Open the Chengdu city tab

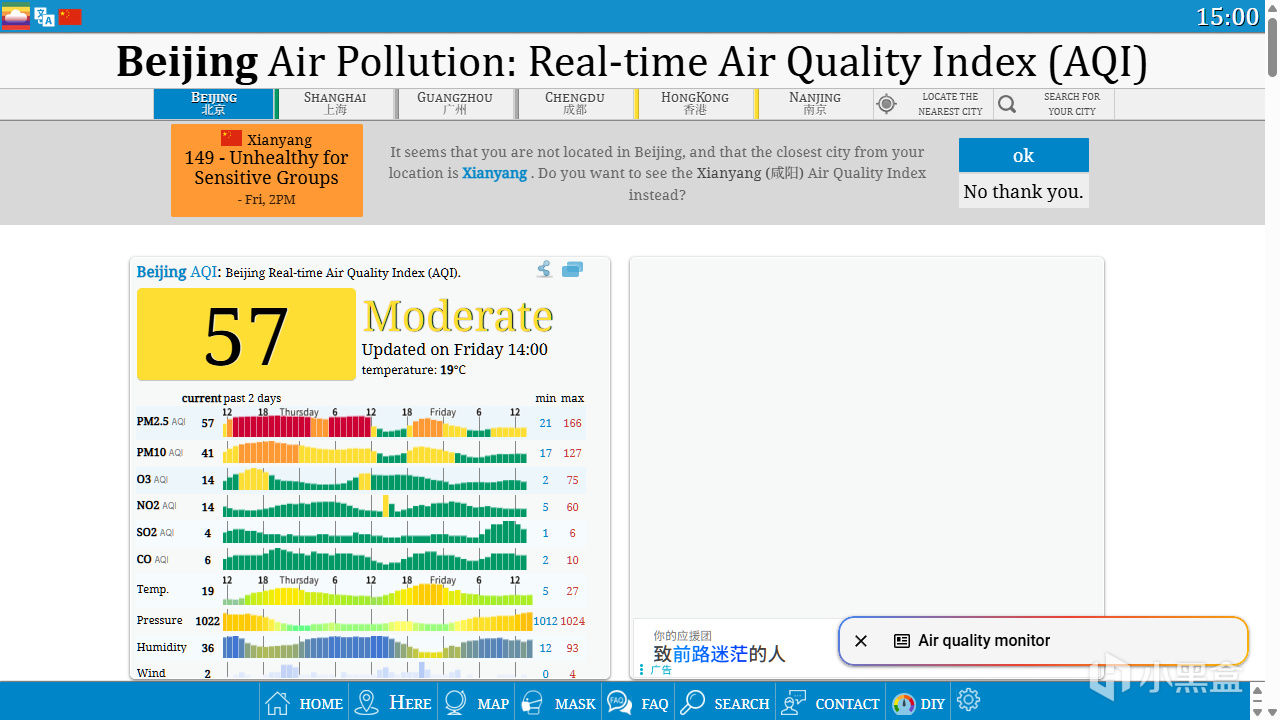click(575, 104)
